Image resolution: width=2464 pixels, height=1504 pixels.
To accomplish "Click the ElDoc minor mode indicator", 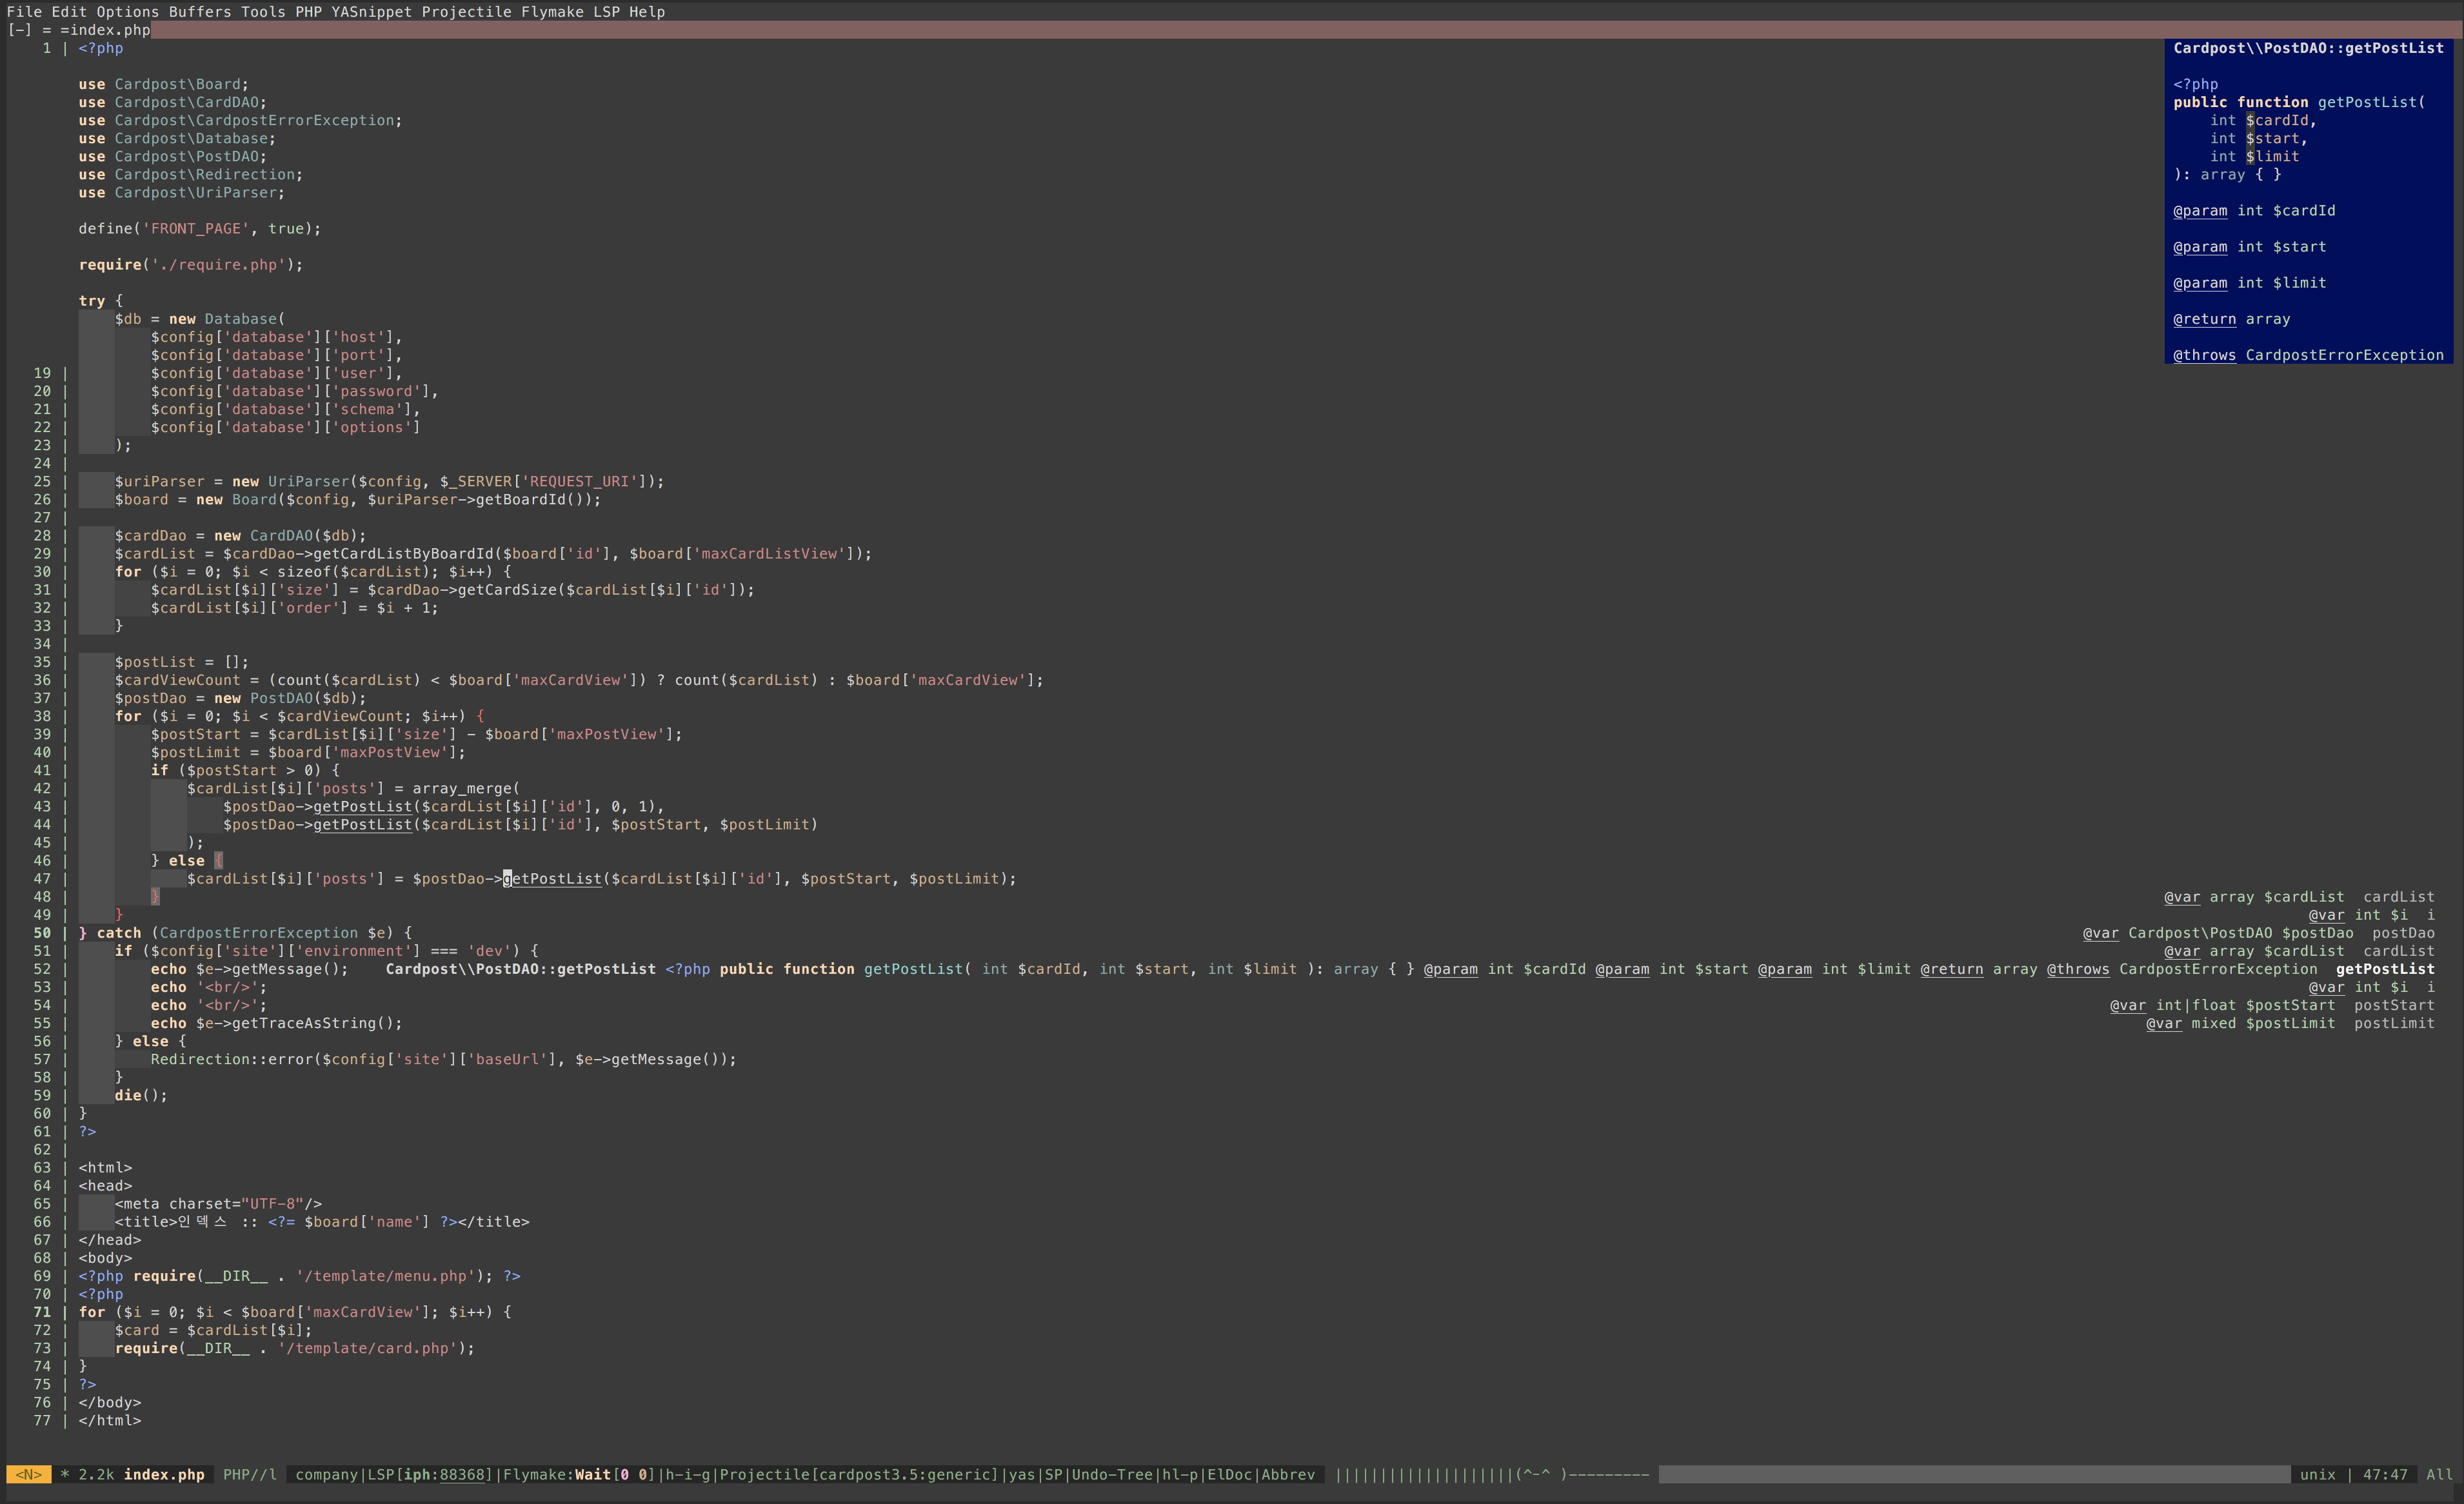I will 1229,1474.
